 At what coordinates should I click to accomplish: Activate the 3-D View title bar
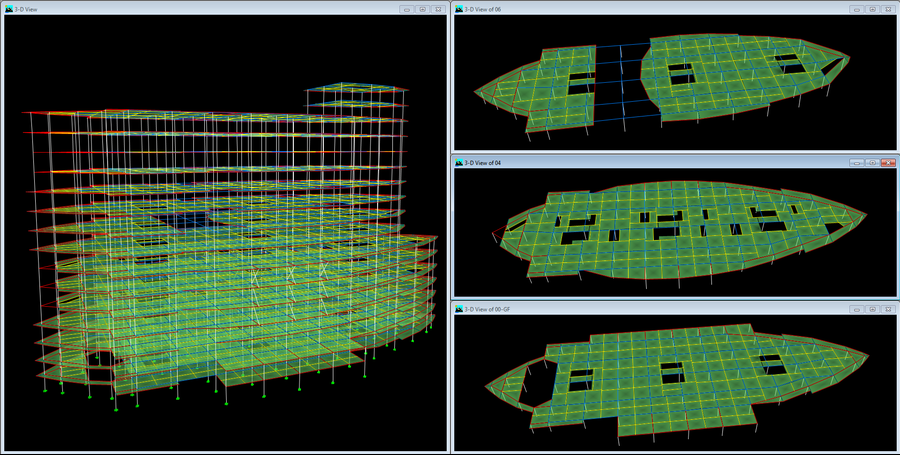[x=200, y=9]
